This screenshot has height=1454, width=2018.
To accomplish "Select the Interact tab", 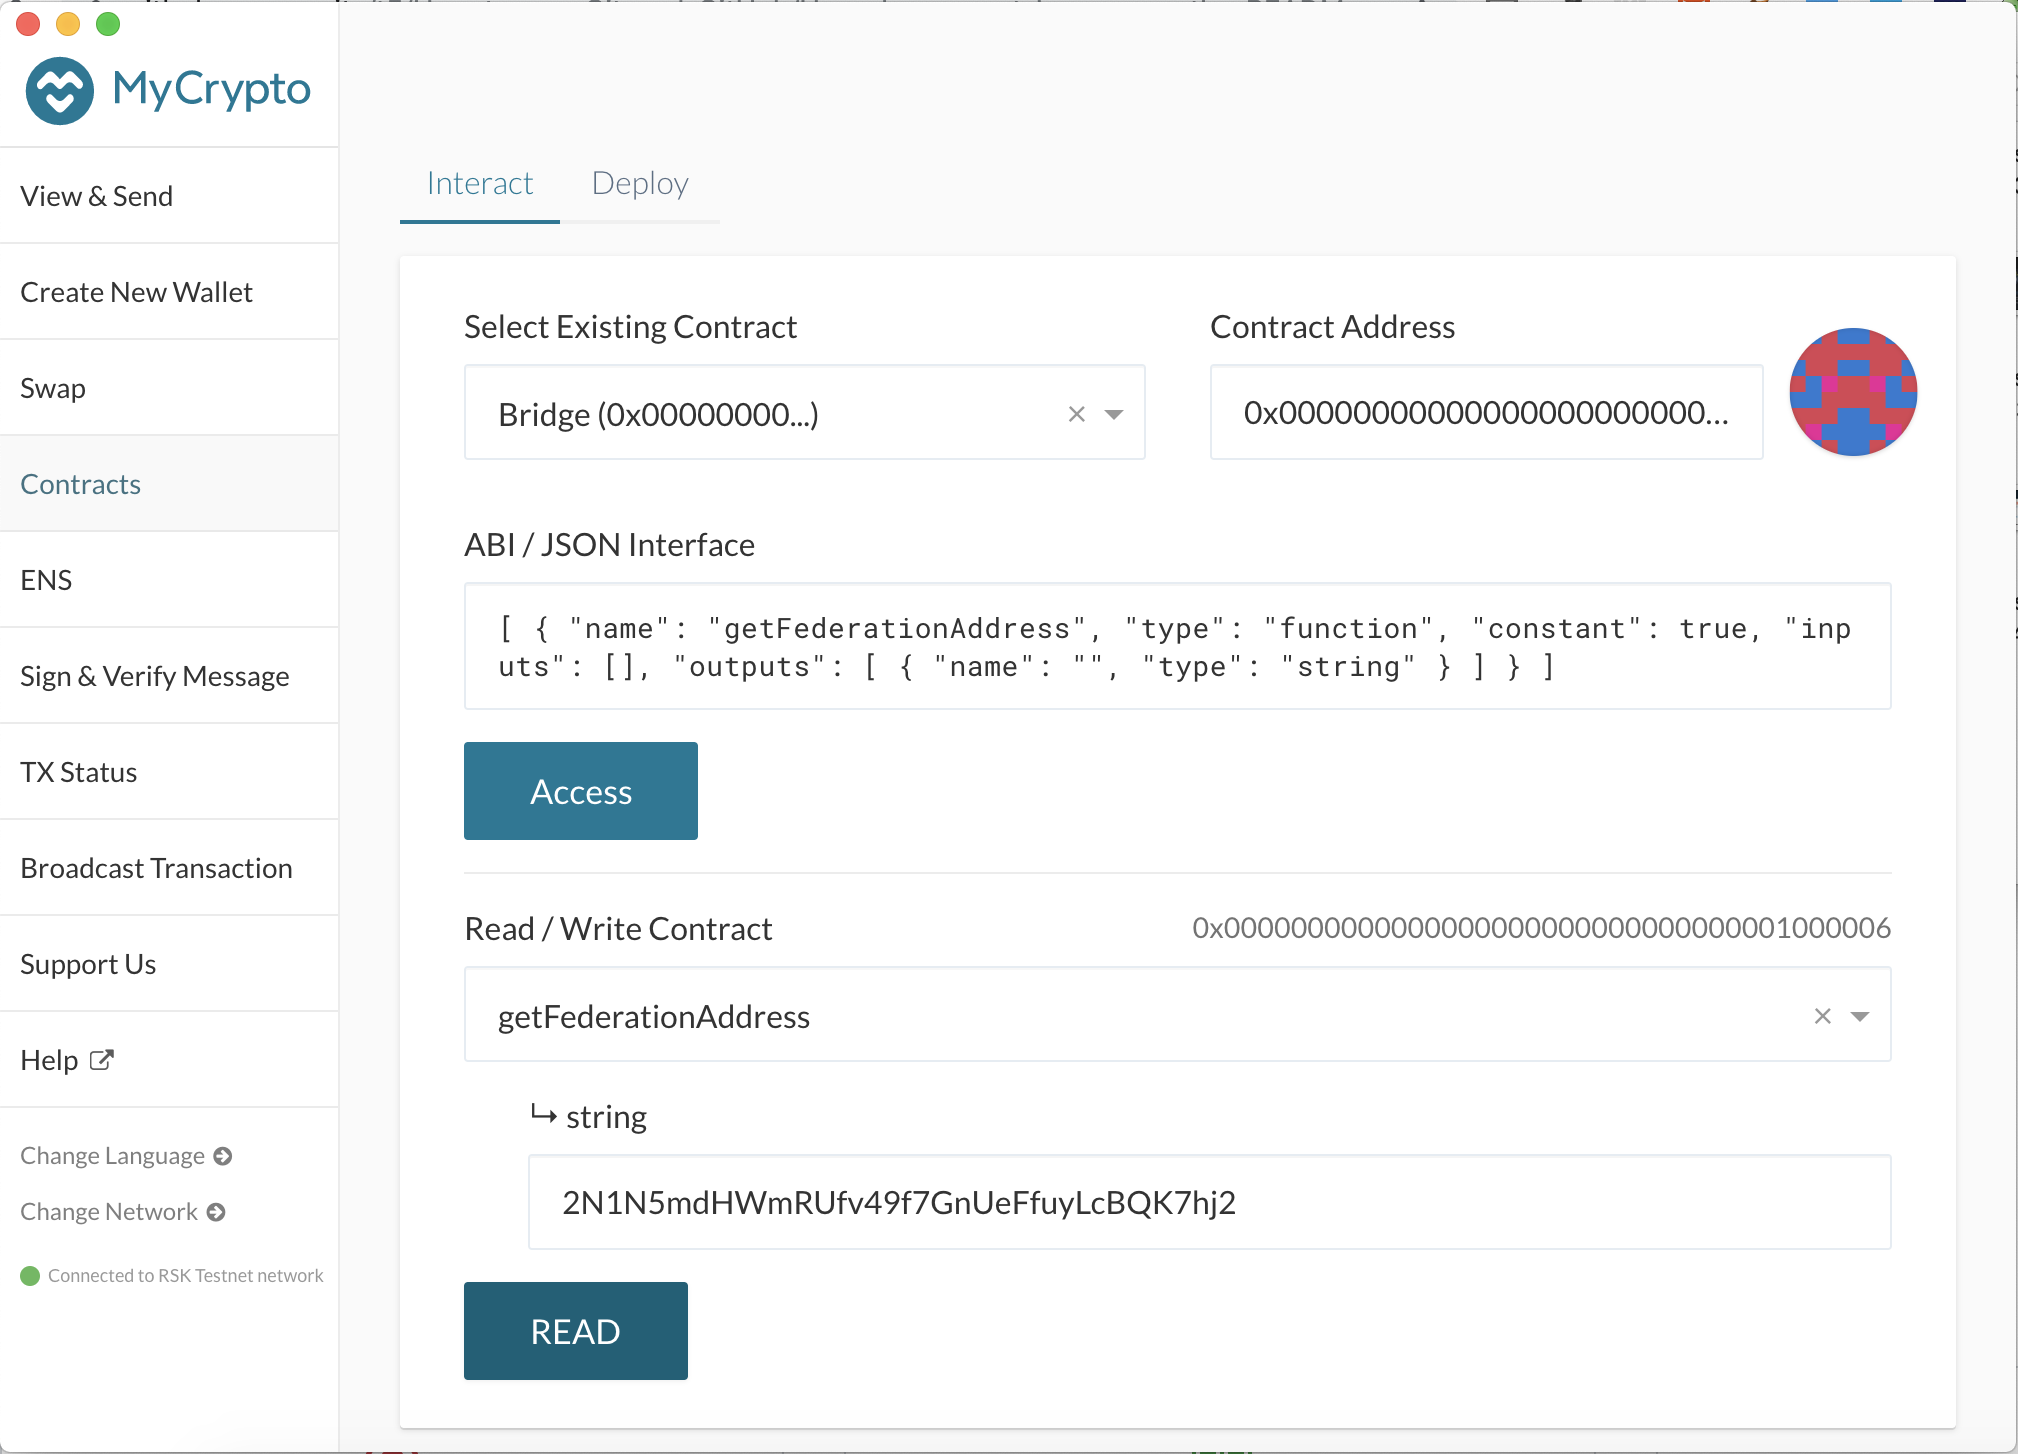I will click(478, 182).
